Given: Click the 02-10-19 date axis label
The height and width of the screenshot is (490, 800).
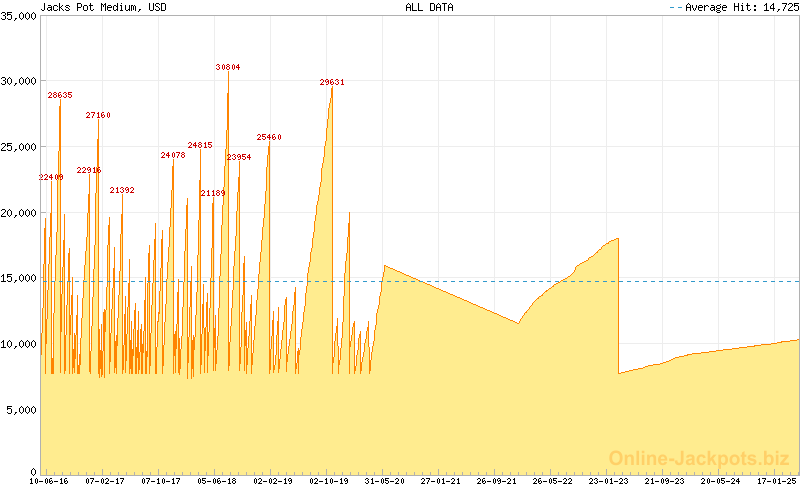Looking at the screenshot, I should pyautogui.click(x=329, y=481).
